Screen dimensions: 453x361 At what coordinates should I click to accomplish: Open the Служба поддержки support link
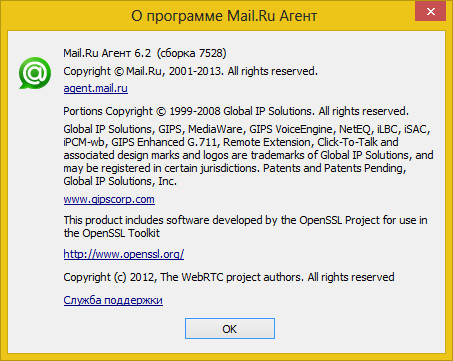(113, 300)
